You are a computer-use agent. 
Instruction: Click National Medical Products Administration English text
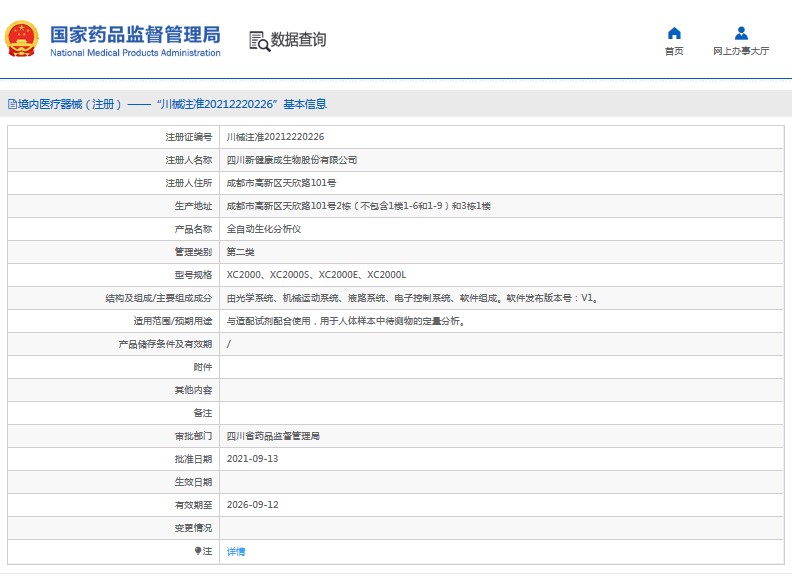click(x=134, y=53)
